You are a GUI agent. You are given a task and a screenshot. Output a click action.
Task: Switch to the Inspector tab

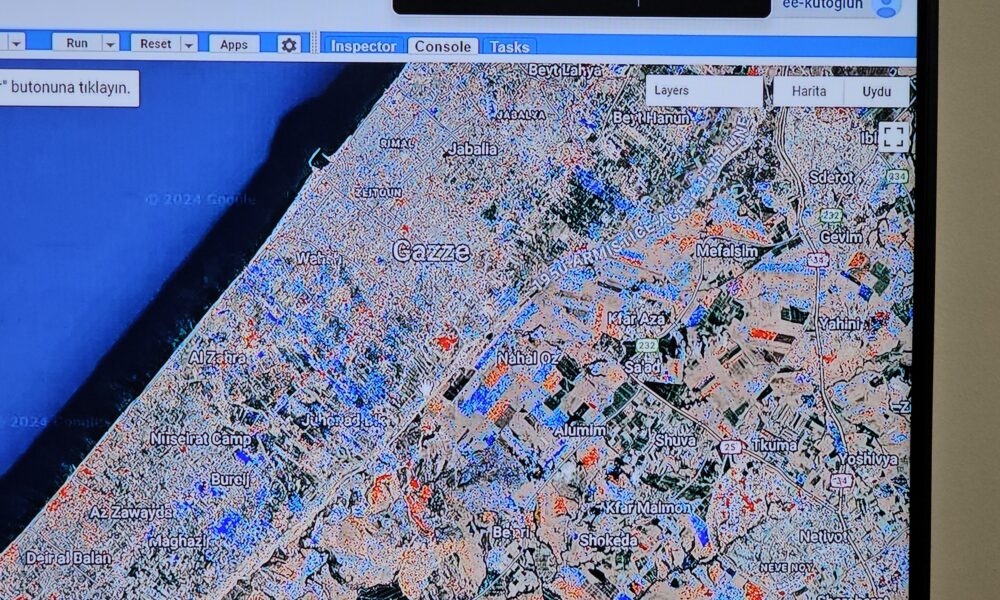coord(364,46)
